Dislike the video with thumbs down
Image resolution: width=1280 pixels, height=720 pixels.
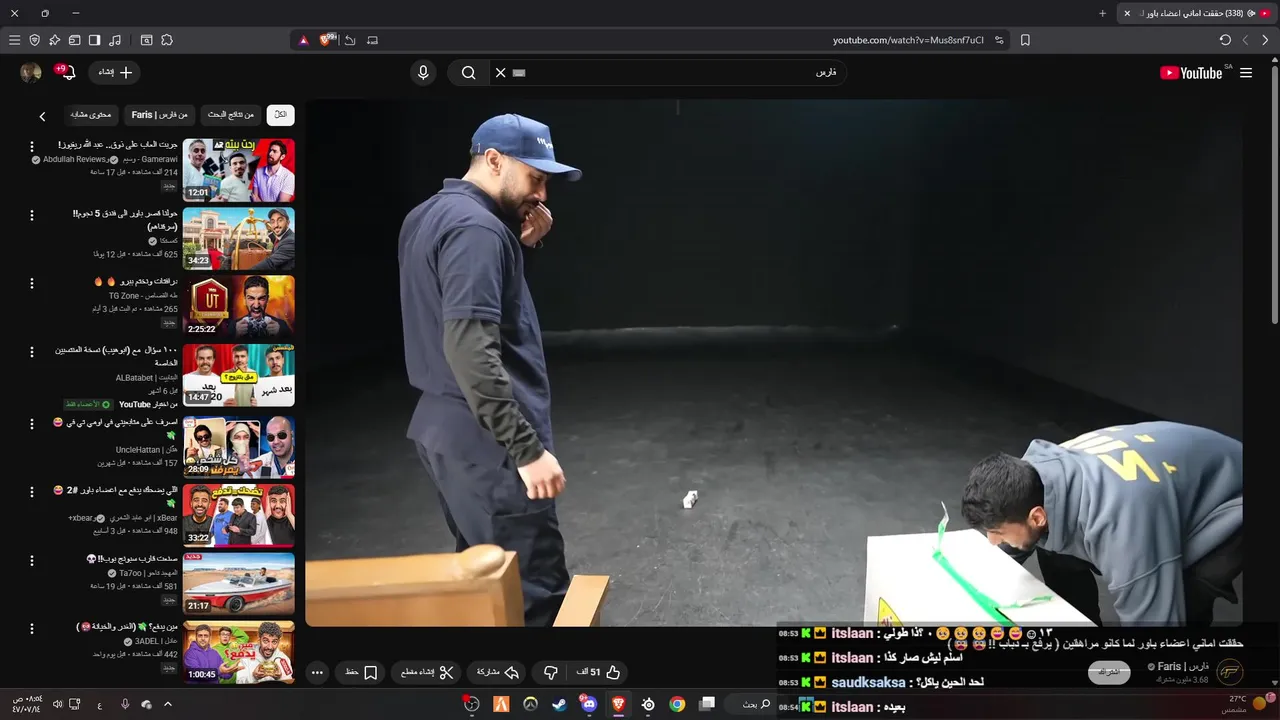550,672
